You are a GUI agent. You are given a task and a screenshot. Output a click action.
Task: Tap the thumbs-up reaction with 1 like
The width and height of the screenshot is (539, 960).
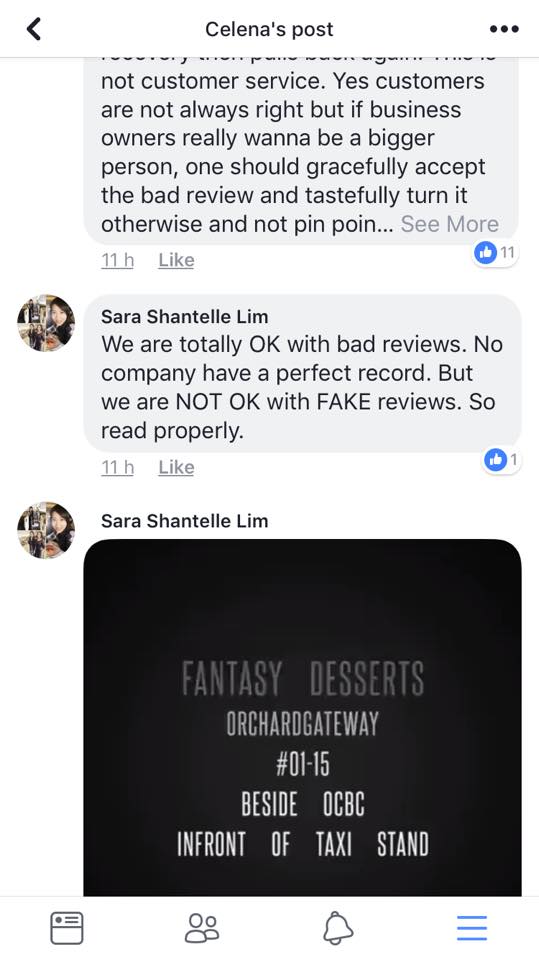pyautogui.click(x=501, y=460)
